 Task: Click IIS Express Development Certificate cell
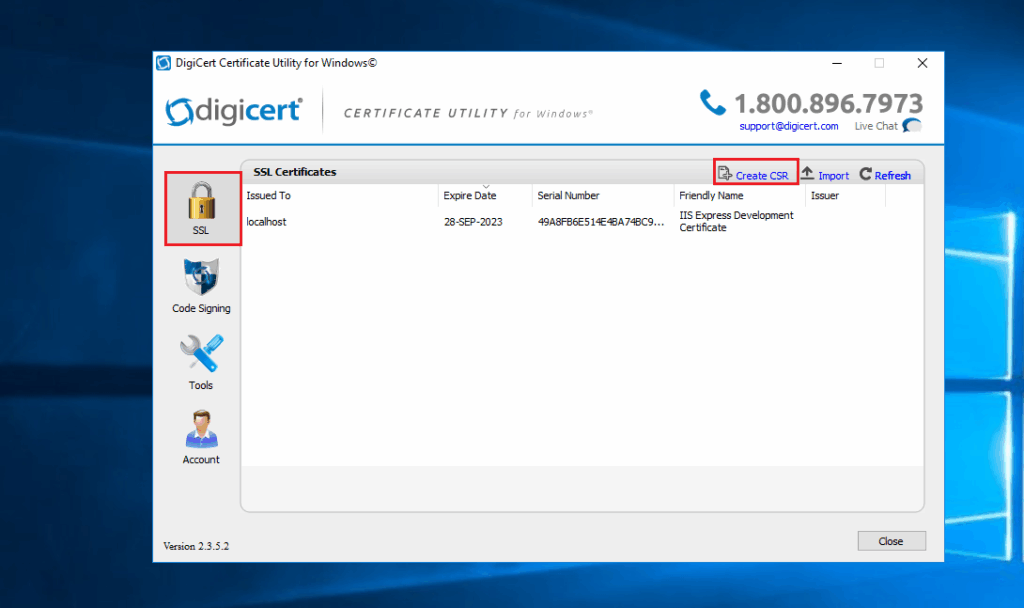(x=736, y=221)
